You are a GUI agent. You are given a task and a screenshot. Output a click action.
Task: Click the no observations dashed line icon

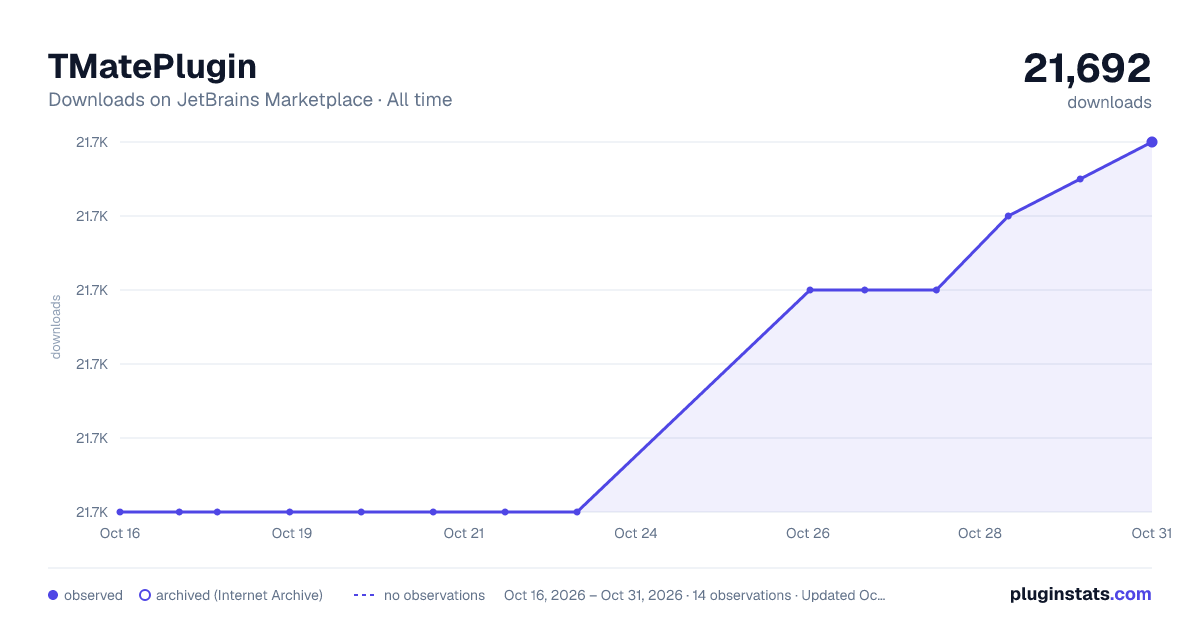[364, 595]
